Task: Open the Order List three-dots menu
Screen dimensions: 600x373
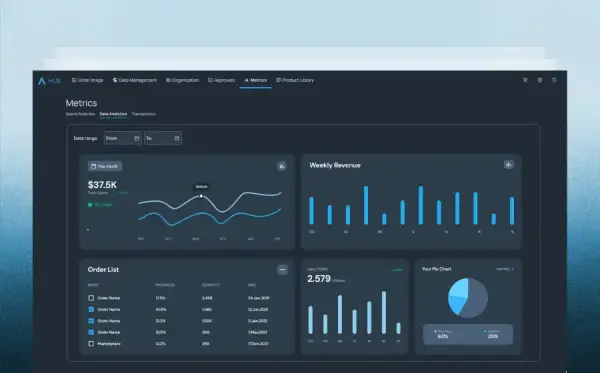Action: coord(282,269)
